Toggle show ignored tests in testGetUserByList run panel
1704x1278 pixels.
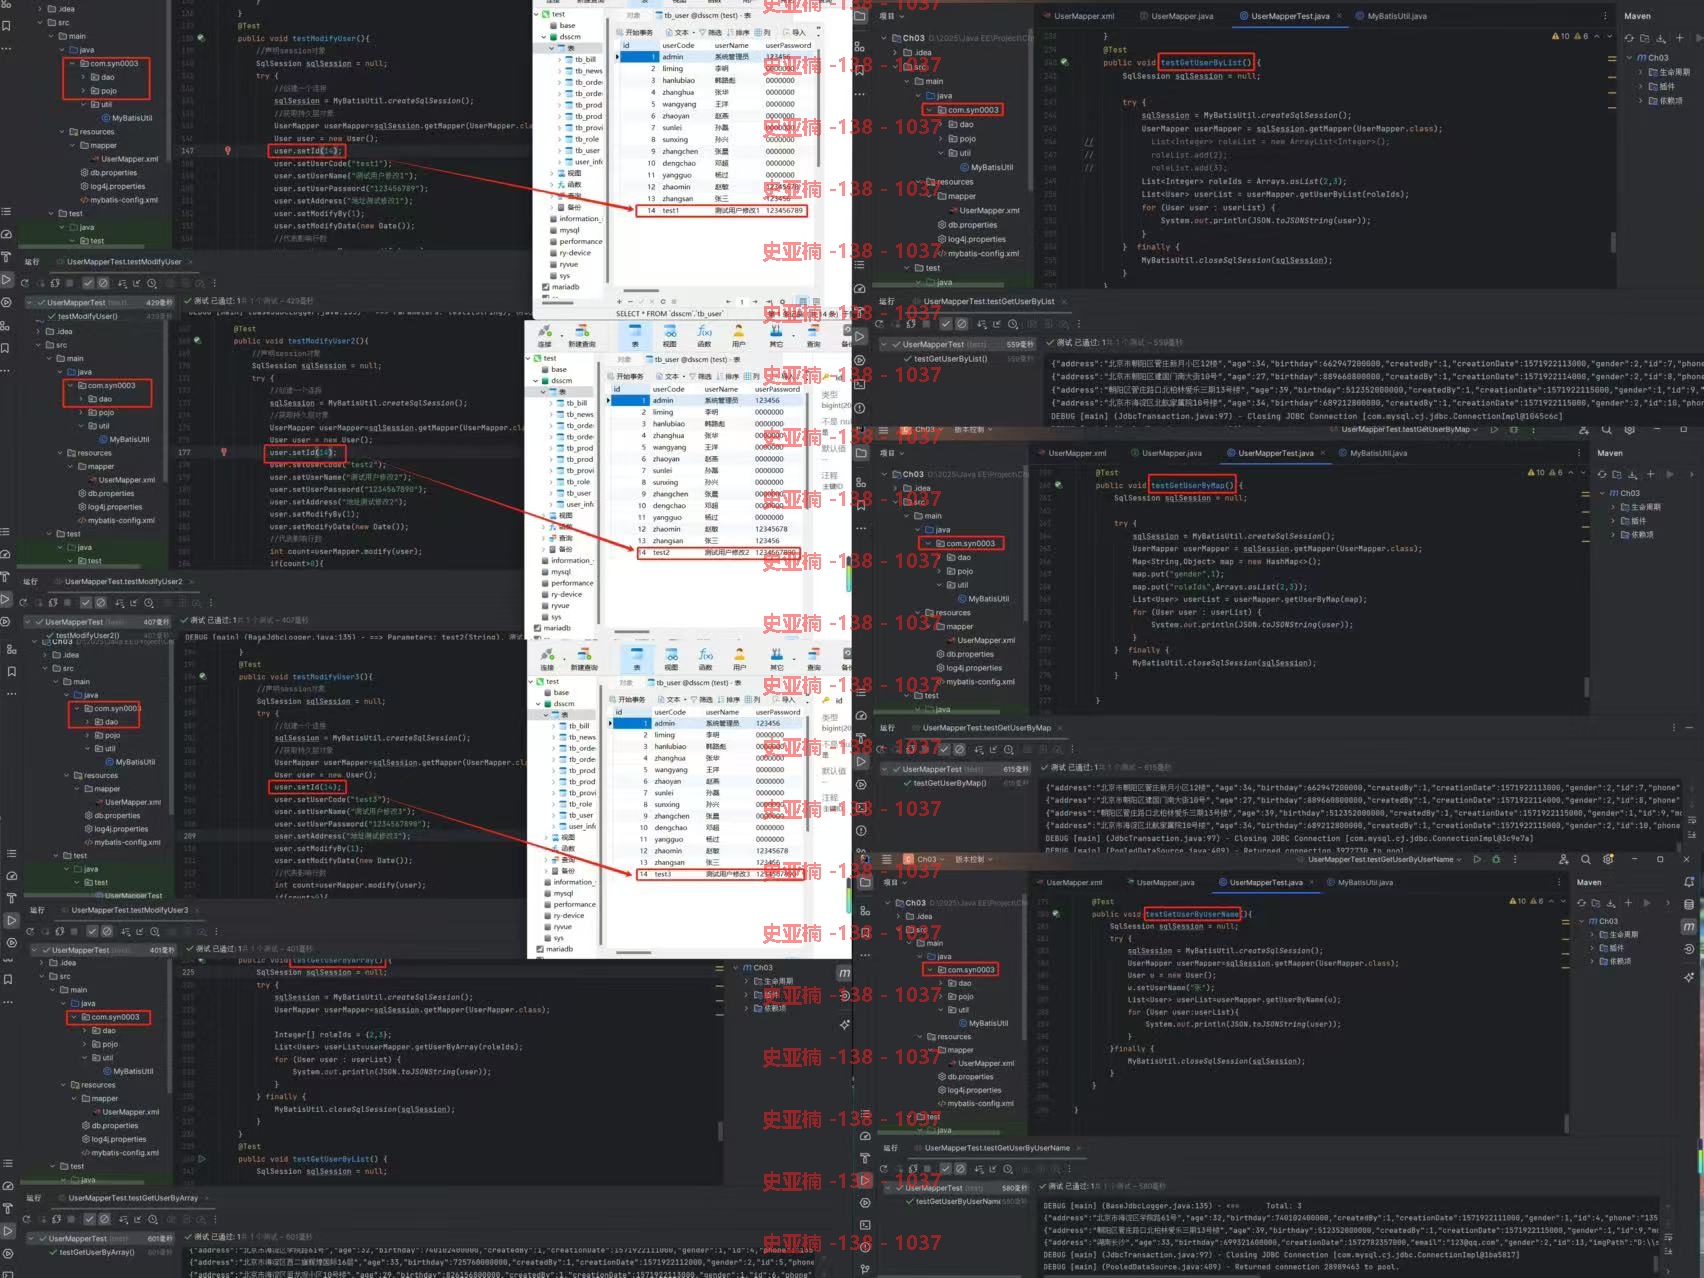(x=961, y=324)
